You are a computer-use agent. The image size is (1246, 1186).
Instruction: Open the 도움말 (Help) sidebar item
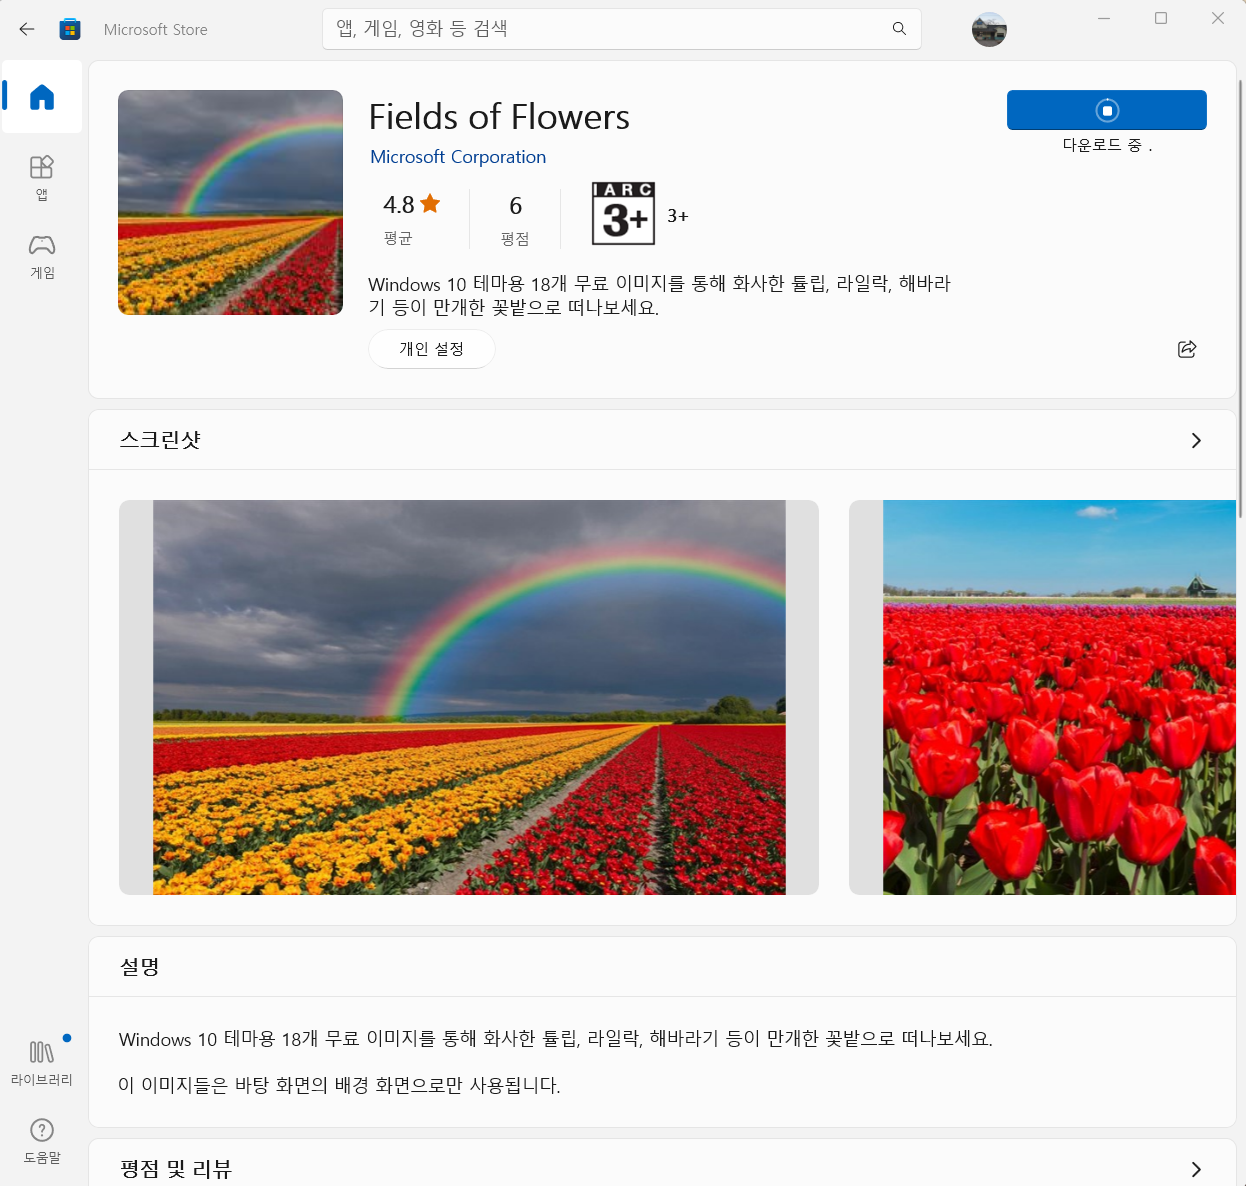pyautogui.click(x=42, y=1141)
